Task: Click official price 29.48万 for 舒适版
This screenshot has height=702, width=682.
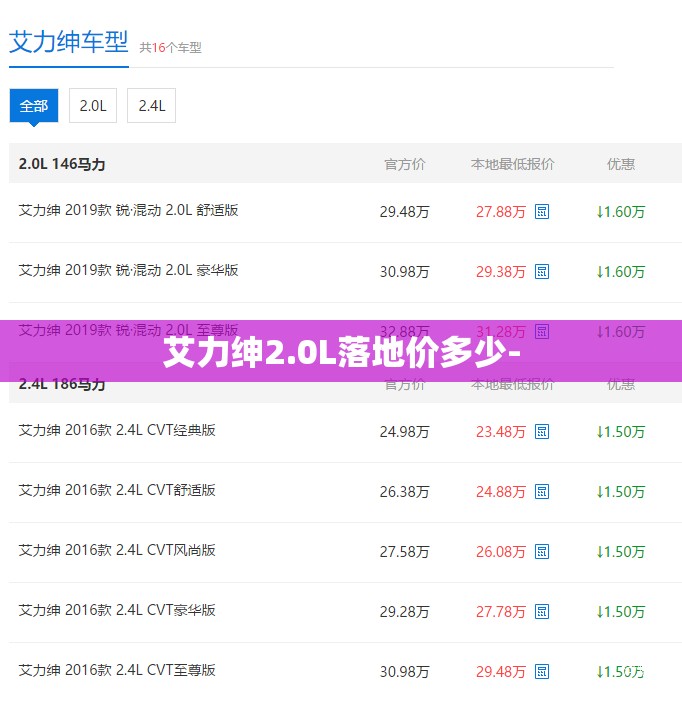Action: click(x=404, y=212)
